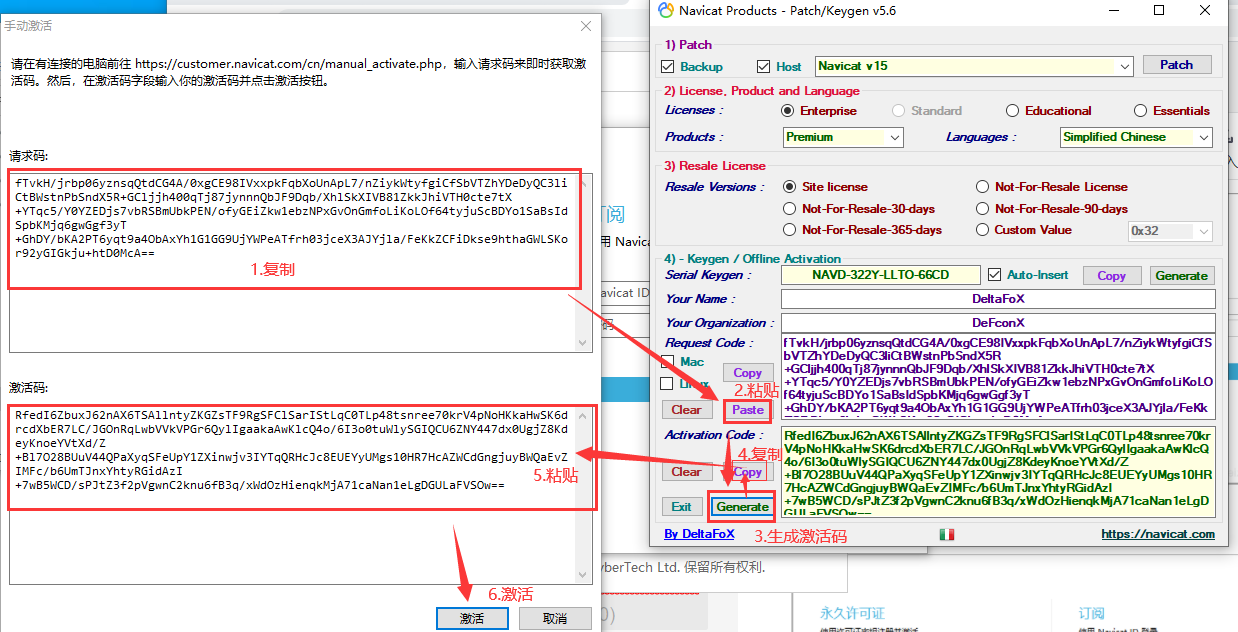
Task: Click the keygen app icon in title bar
Action: pos(667,11)
